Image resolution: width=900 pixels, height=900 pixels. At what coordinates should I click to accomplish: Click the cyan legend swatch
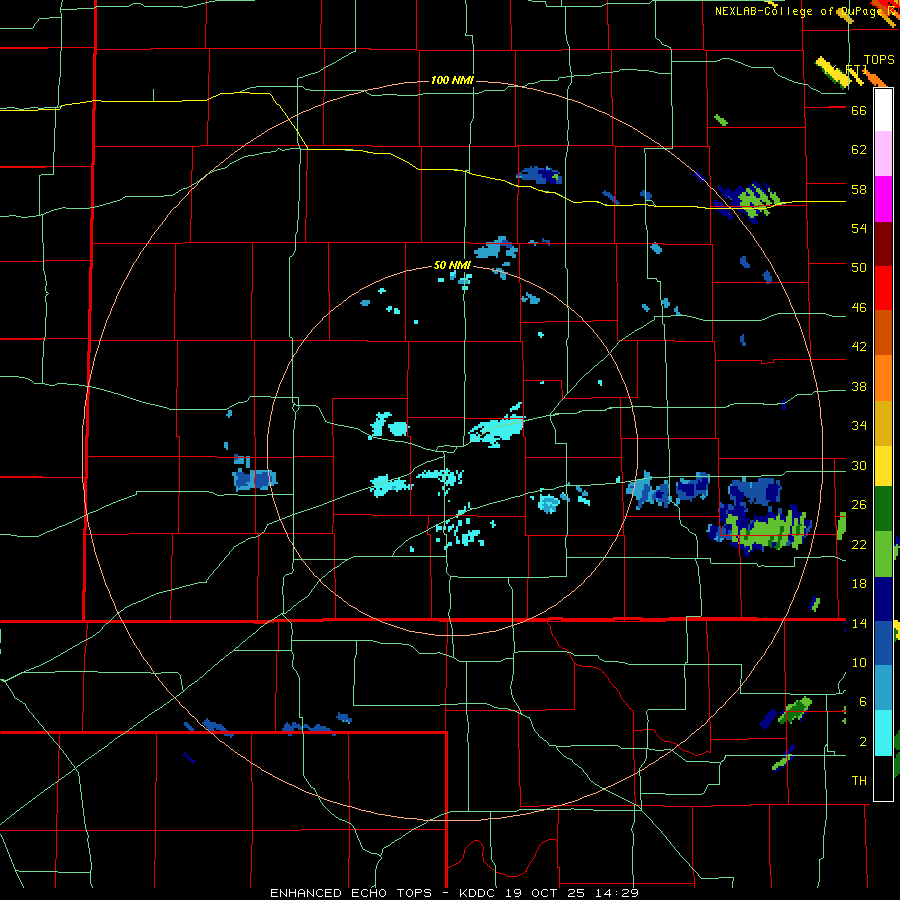[x=883, y=733]
